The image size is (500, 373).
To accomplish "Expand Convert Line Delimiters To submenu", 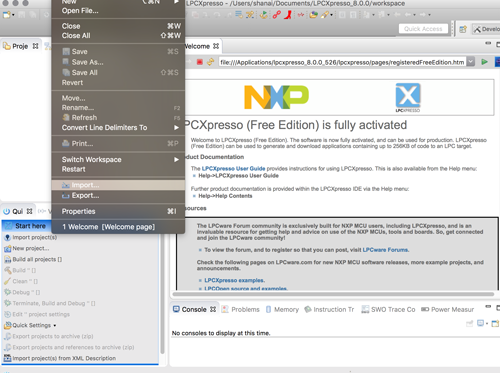I will [118, 128].
